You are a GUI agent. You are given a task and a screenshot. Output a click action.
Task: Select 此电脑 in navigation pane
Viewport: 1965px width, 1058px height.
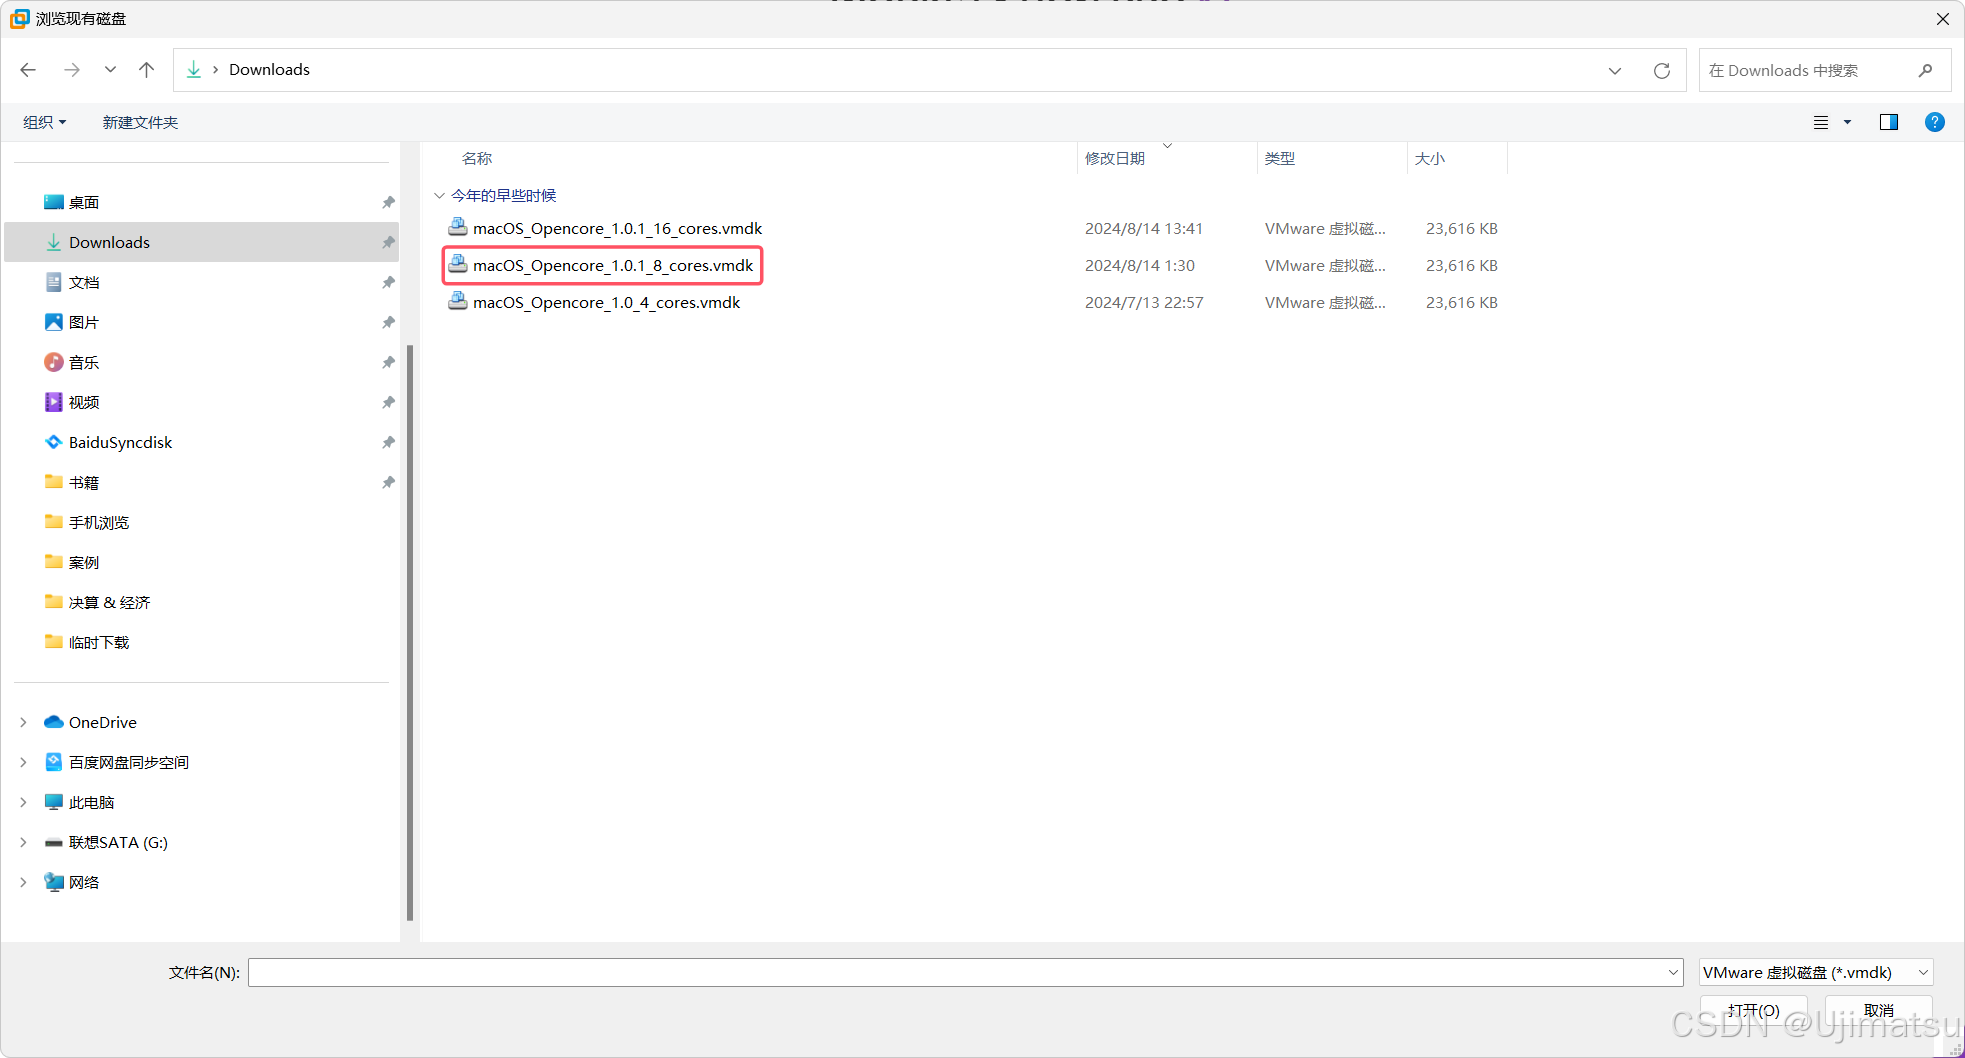(x=91, y=802)
